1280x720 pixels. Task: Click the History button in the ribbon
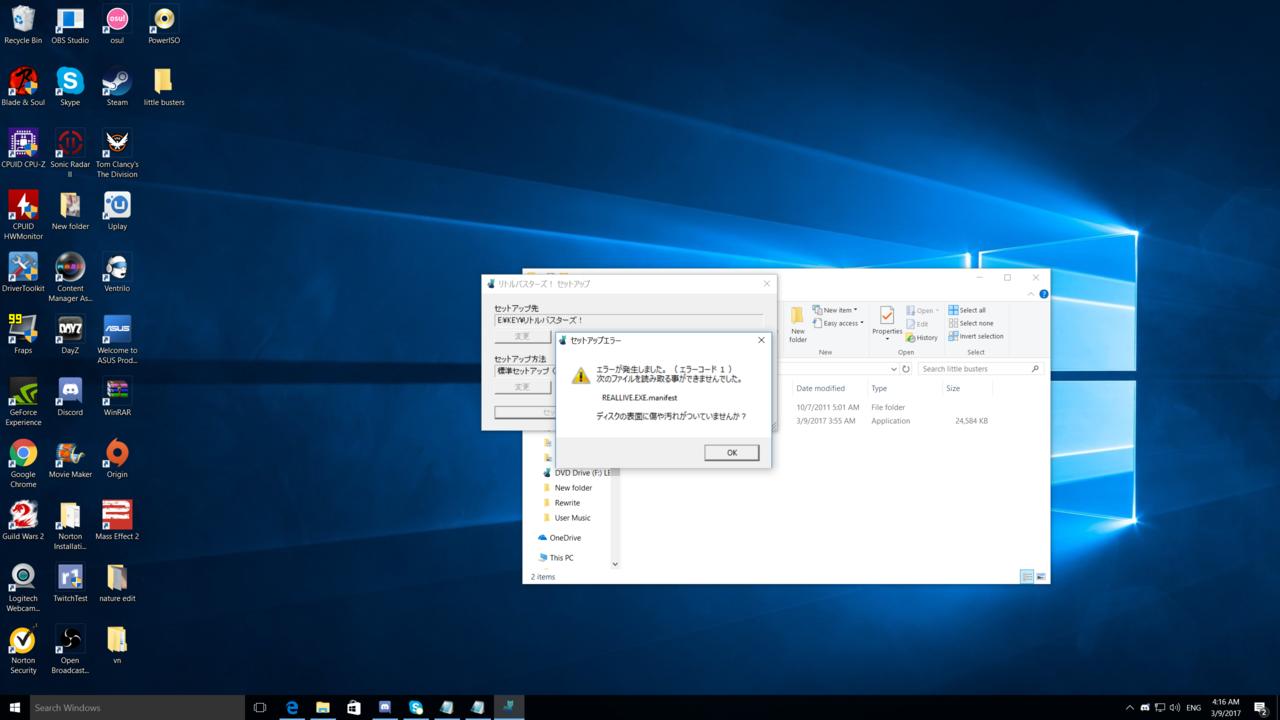pos(921,338)
